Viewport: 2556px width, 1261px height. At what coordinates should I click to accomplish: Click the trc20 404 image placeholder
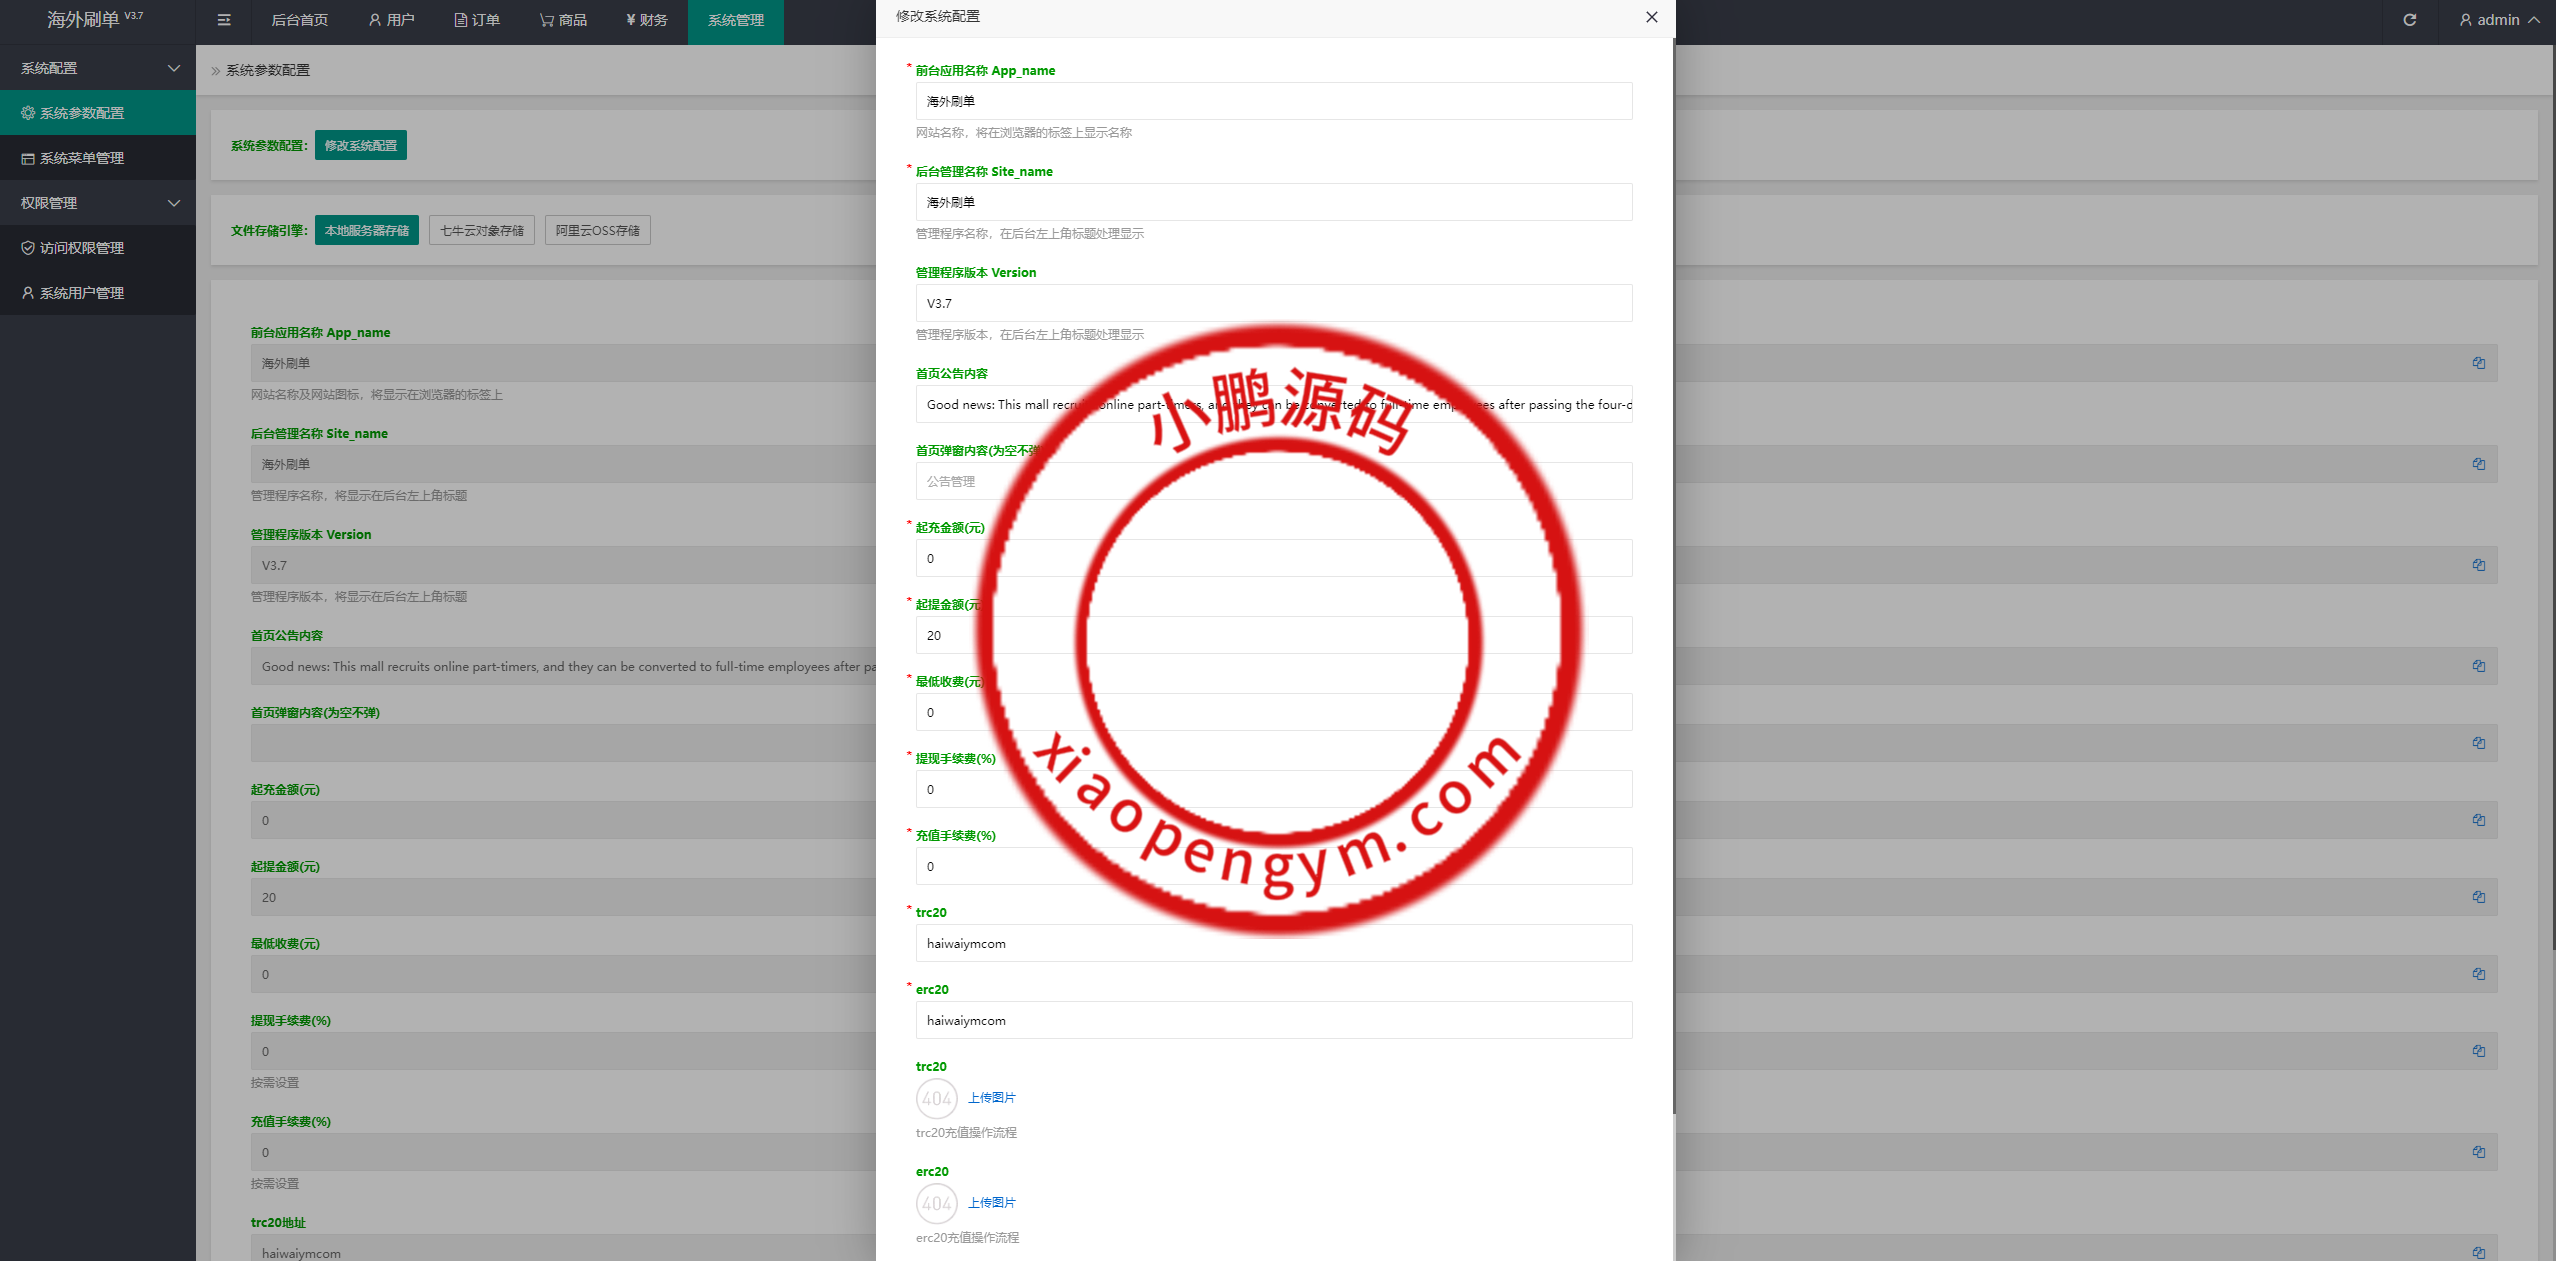click(937, 1099)
